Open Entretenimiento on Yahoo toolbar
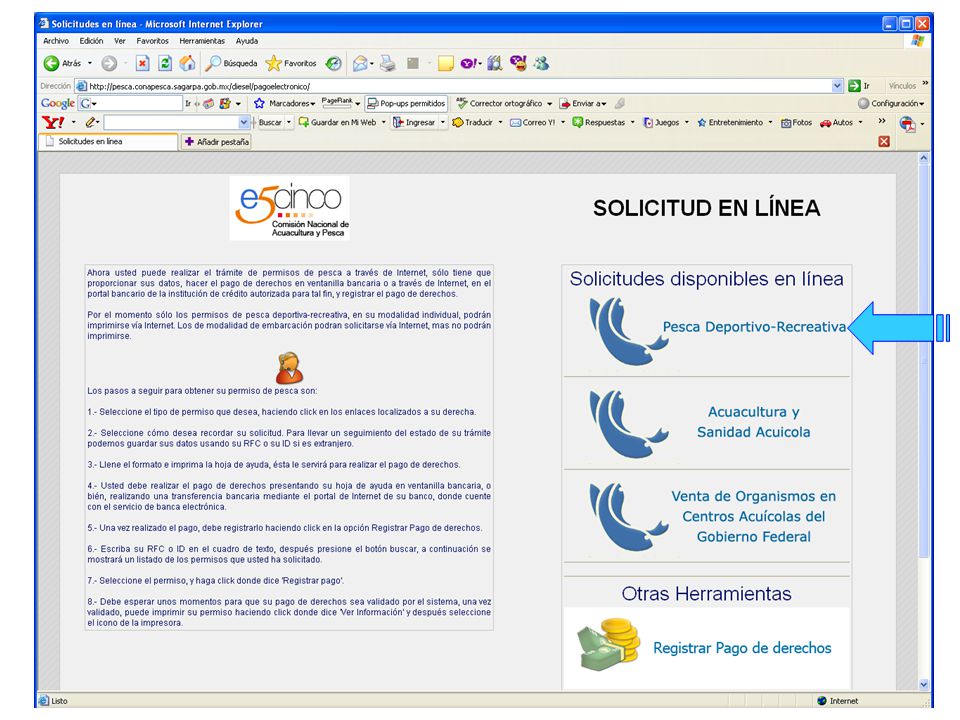Viewport: 960px width, 720px height. tap(730, 122)
